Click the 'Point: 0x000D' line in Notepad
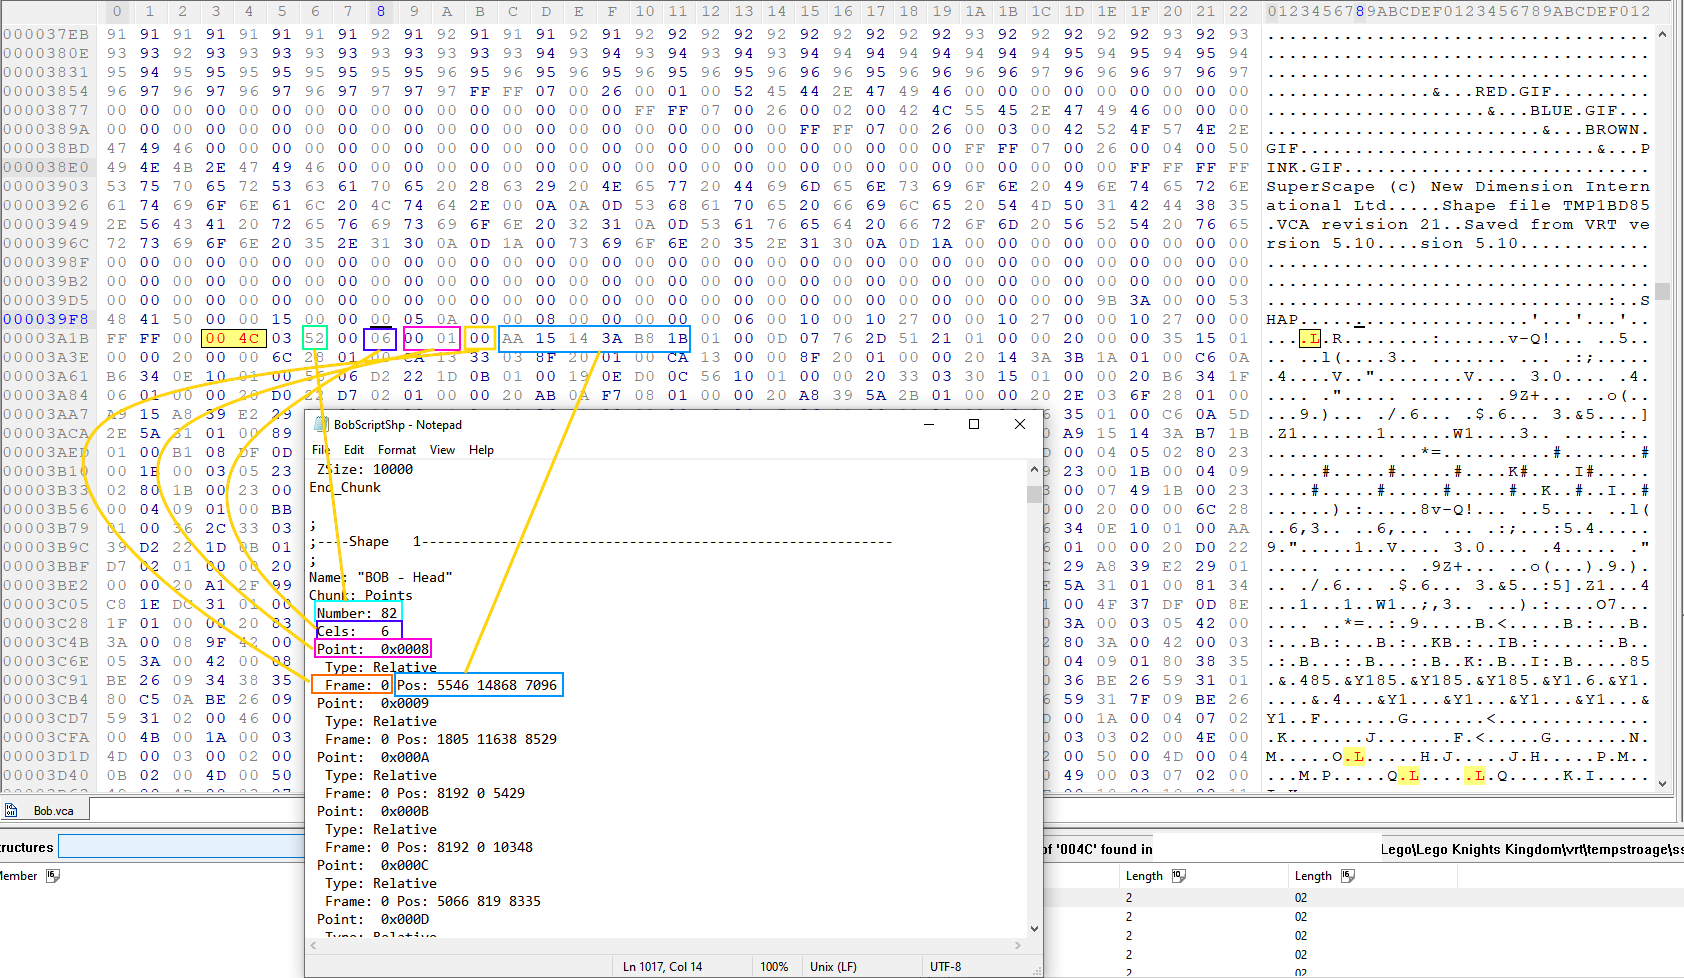The image size is (1684, 978). (x=373, y=919)
